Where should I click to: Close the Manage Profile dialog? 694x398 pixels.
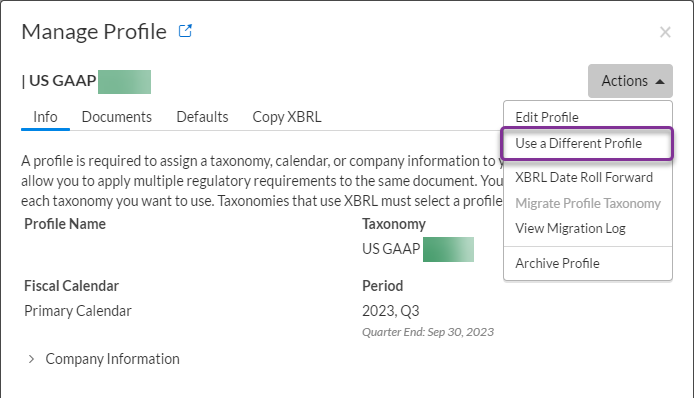click(x=665, y=32)
